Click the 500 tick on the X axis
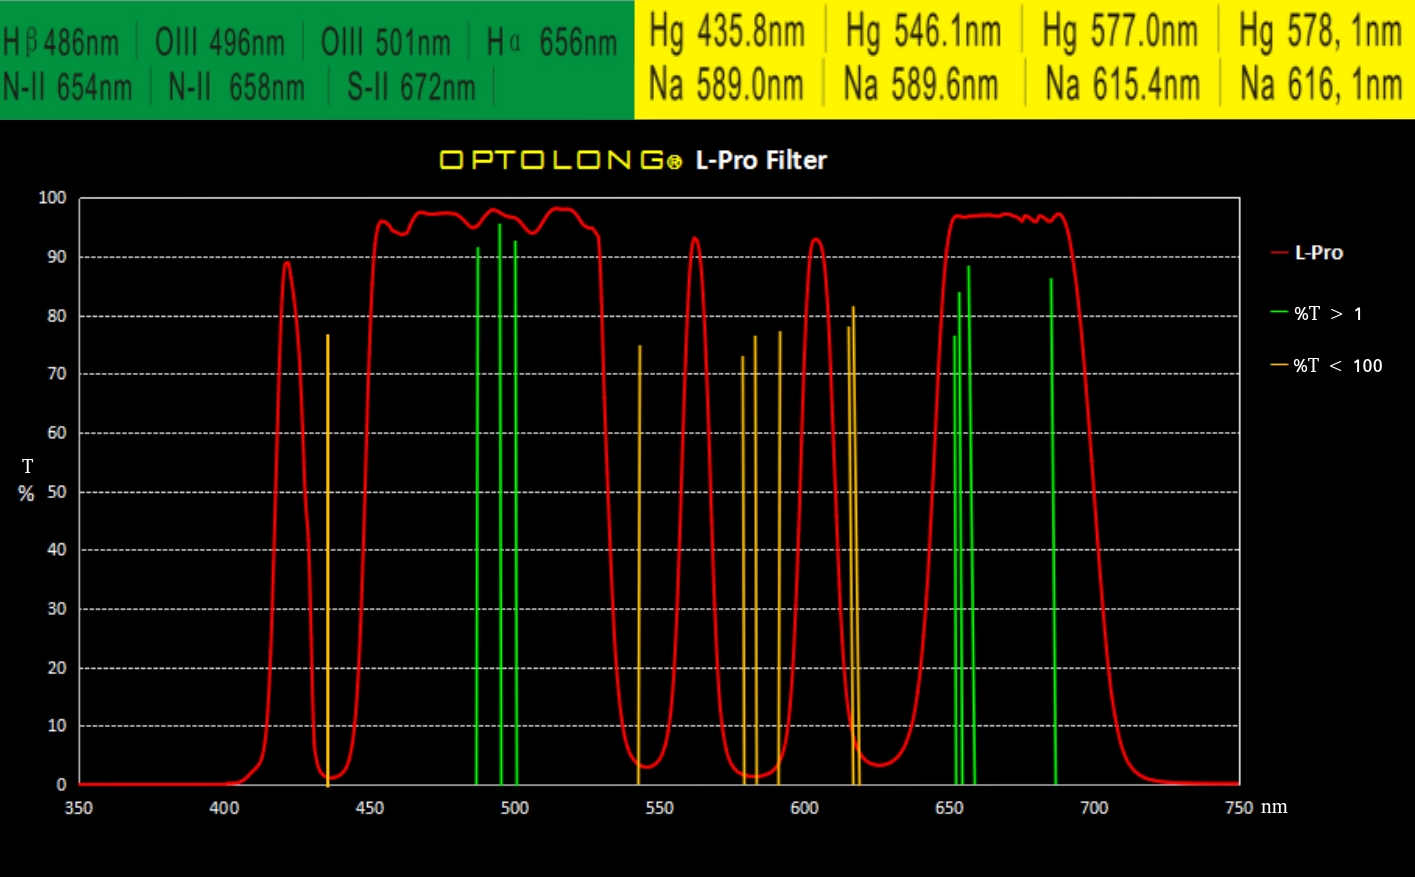Image resolution: width=1415 pixels, height=877 pixels. click(x=514, y=808)
